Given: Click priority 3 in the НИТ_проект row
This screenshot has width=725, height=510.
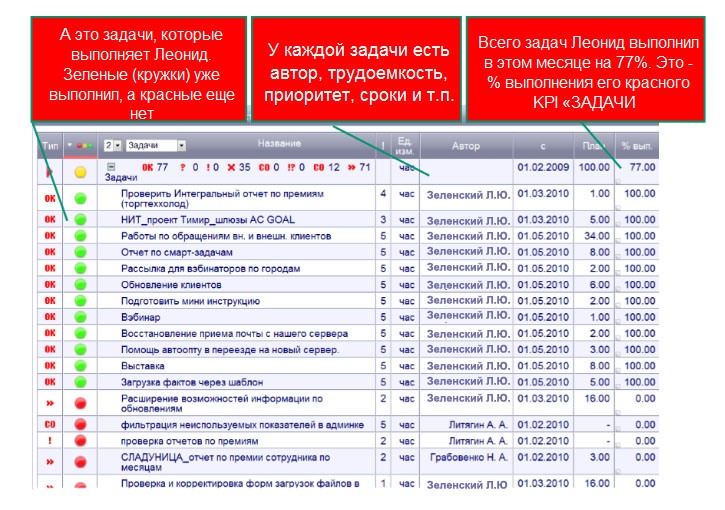Looking at the screenshot, I should (383, 220).
